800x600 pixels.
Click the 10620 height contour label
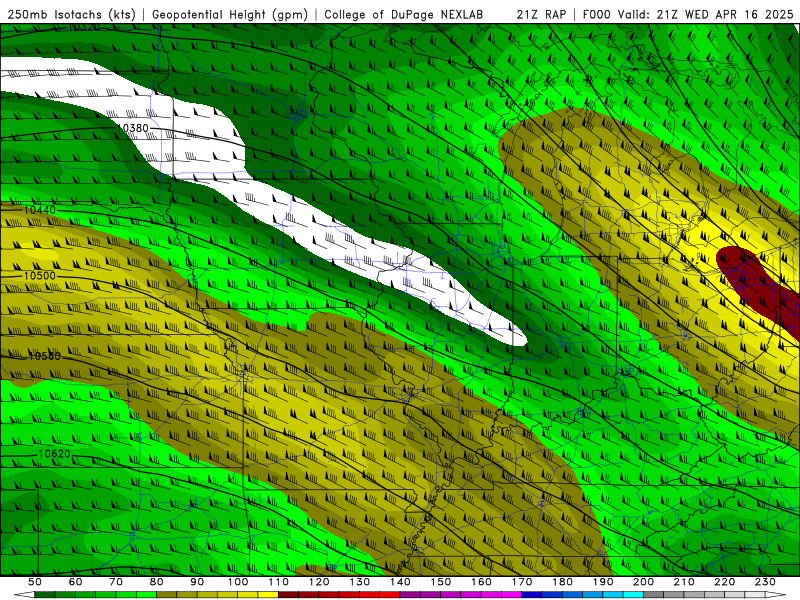(x=54, y=454)
